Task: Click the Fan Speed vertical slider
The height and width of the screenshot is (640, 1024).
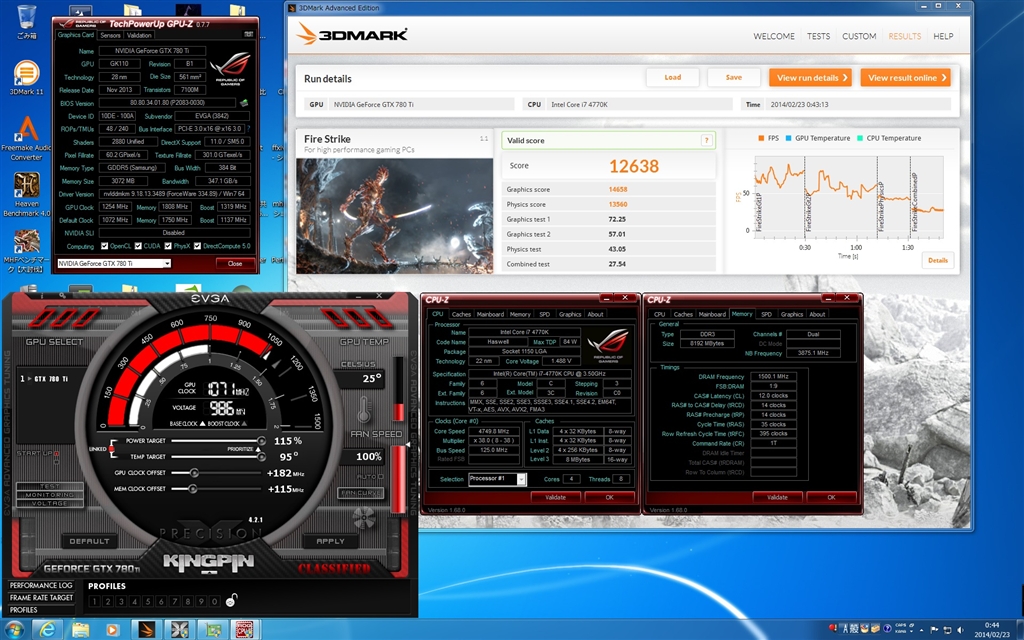Action: [x=398, y=480]
